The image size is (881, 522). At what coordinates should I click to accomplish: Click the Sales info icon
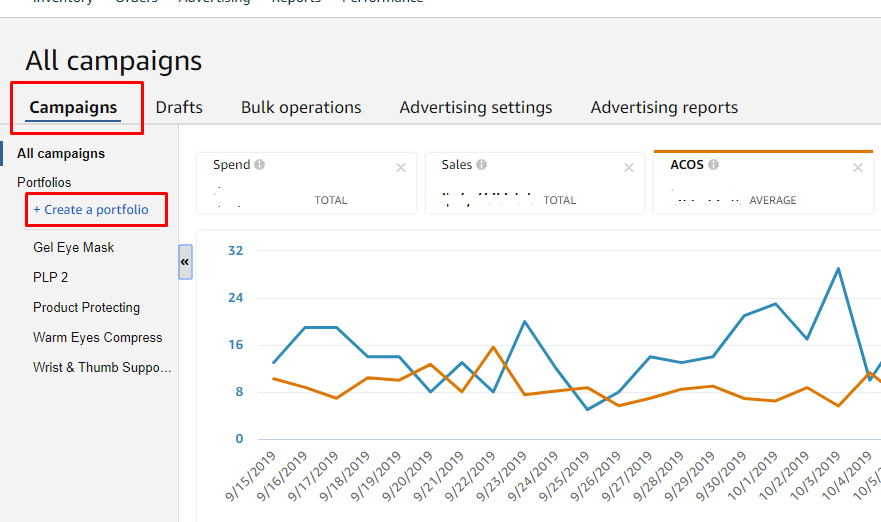482,165
